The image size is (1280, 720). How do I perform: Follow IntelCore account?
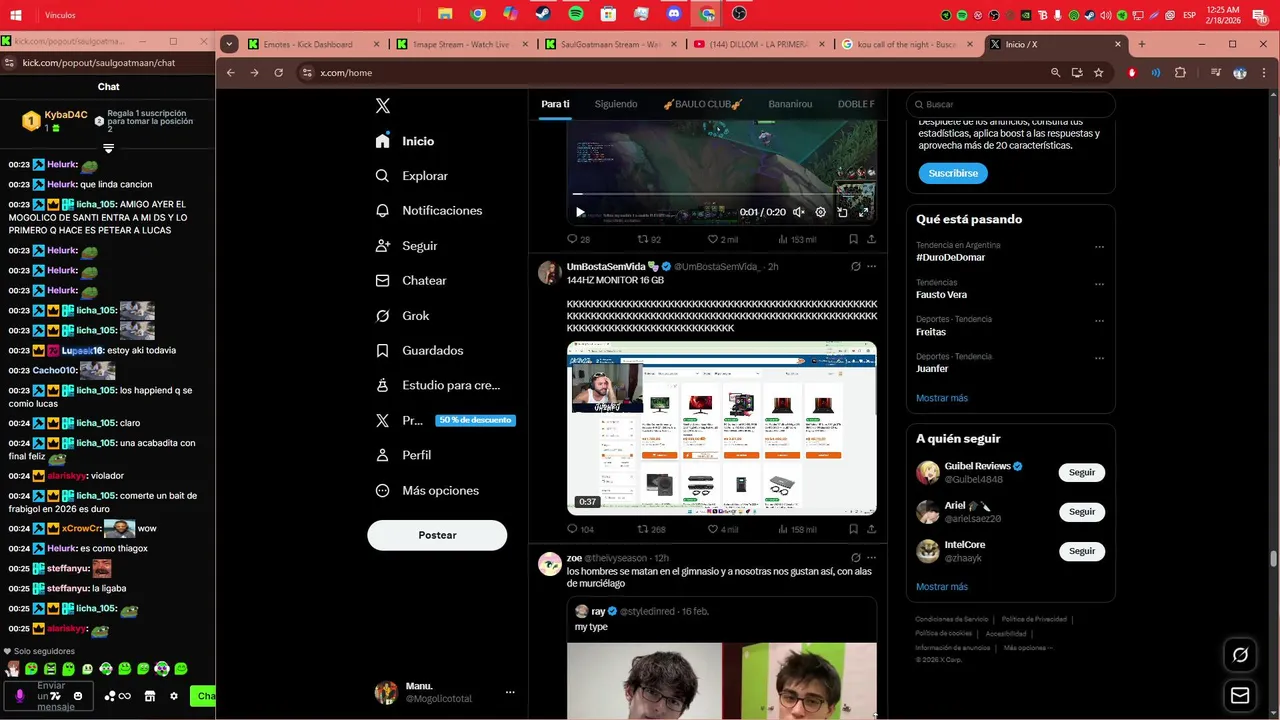coord(1082,551)
